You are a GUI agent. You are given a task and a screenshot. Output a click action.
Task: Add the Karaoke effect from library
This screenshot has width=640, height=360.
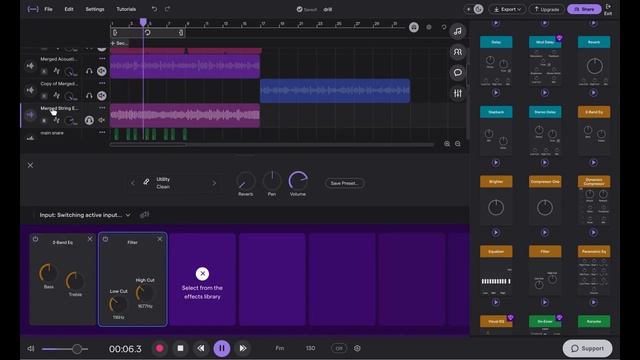click(x=594, y=322)
